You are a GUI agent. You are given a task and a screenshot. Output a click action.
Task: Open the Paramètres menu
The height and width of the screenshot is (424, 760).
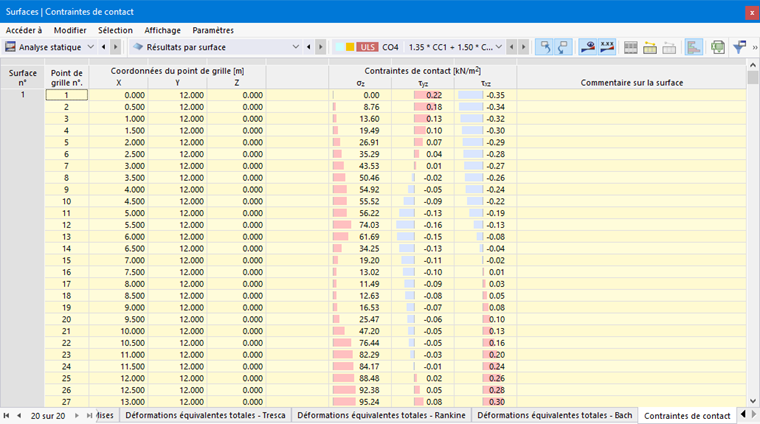pos(213,30)
